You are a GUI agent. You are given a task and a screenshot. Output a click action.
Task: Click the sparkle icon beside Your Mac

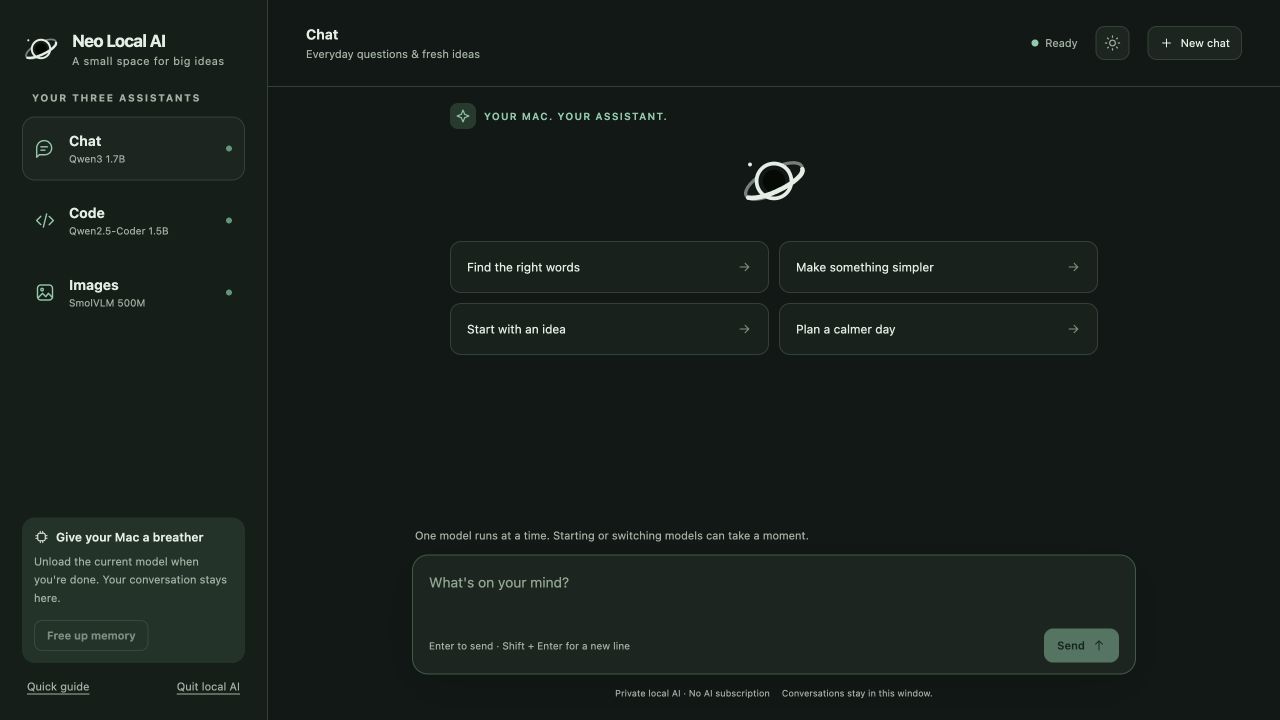point(463,116)
